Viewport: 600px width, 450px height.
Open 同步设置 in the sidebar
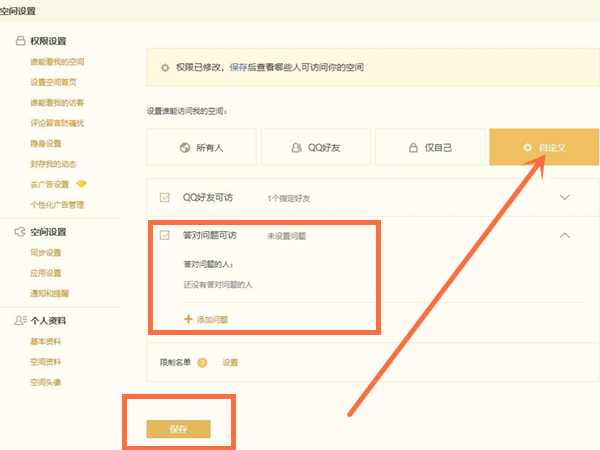point(46,252)
